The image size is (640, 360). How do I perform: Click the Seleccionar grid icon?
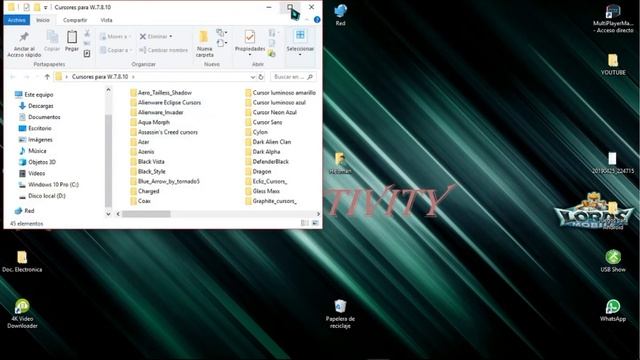pyautogui.click(x=300, y=36)
